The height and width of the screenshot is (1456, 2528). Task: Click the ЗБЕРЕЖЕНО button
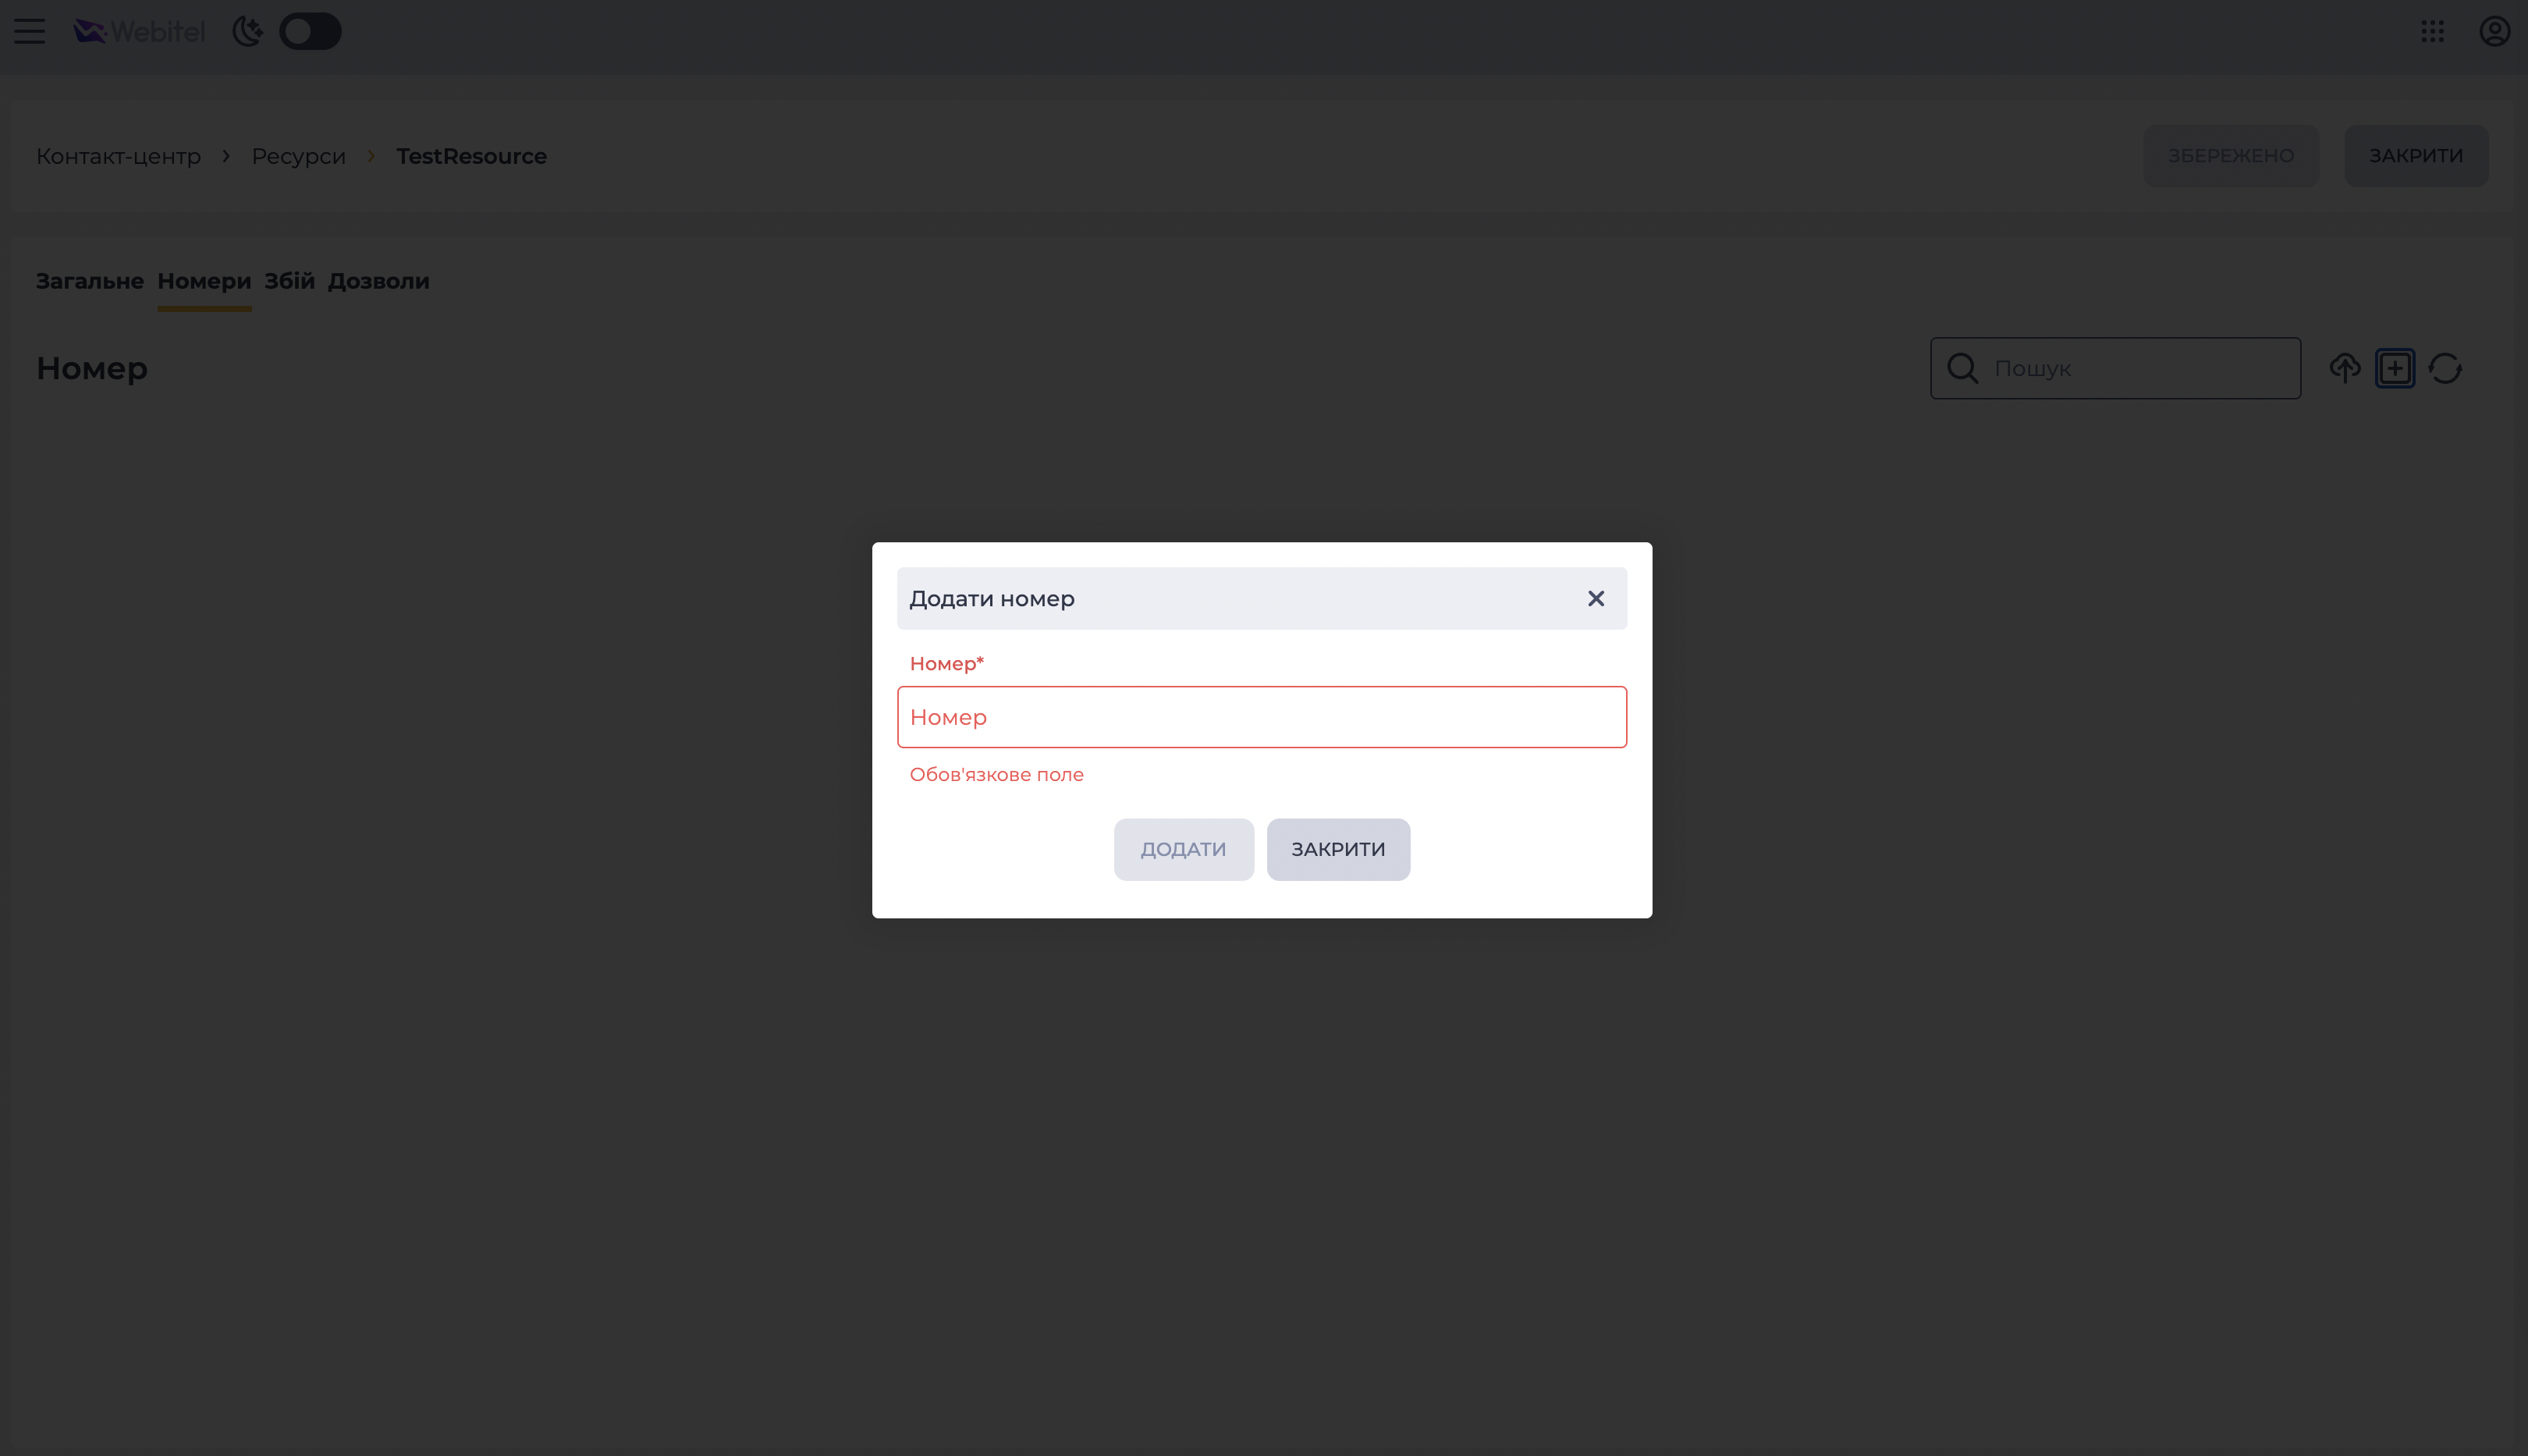tap(2231, 156)
